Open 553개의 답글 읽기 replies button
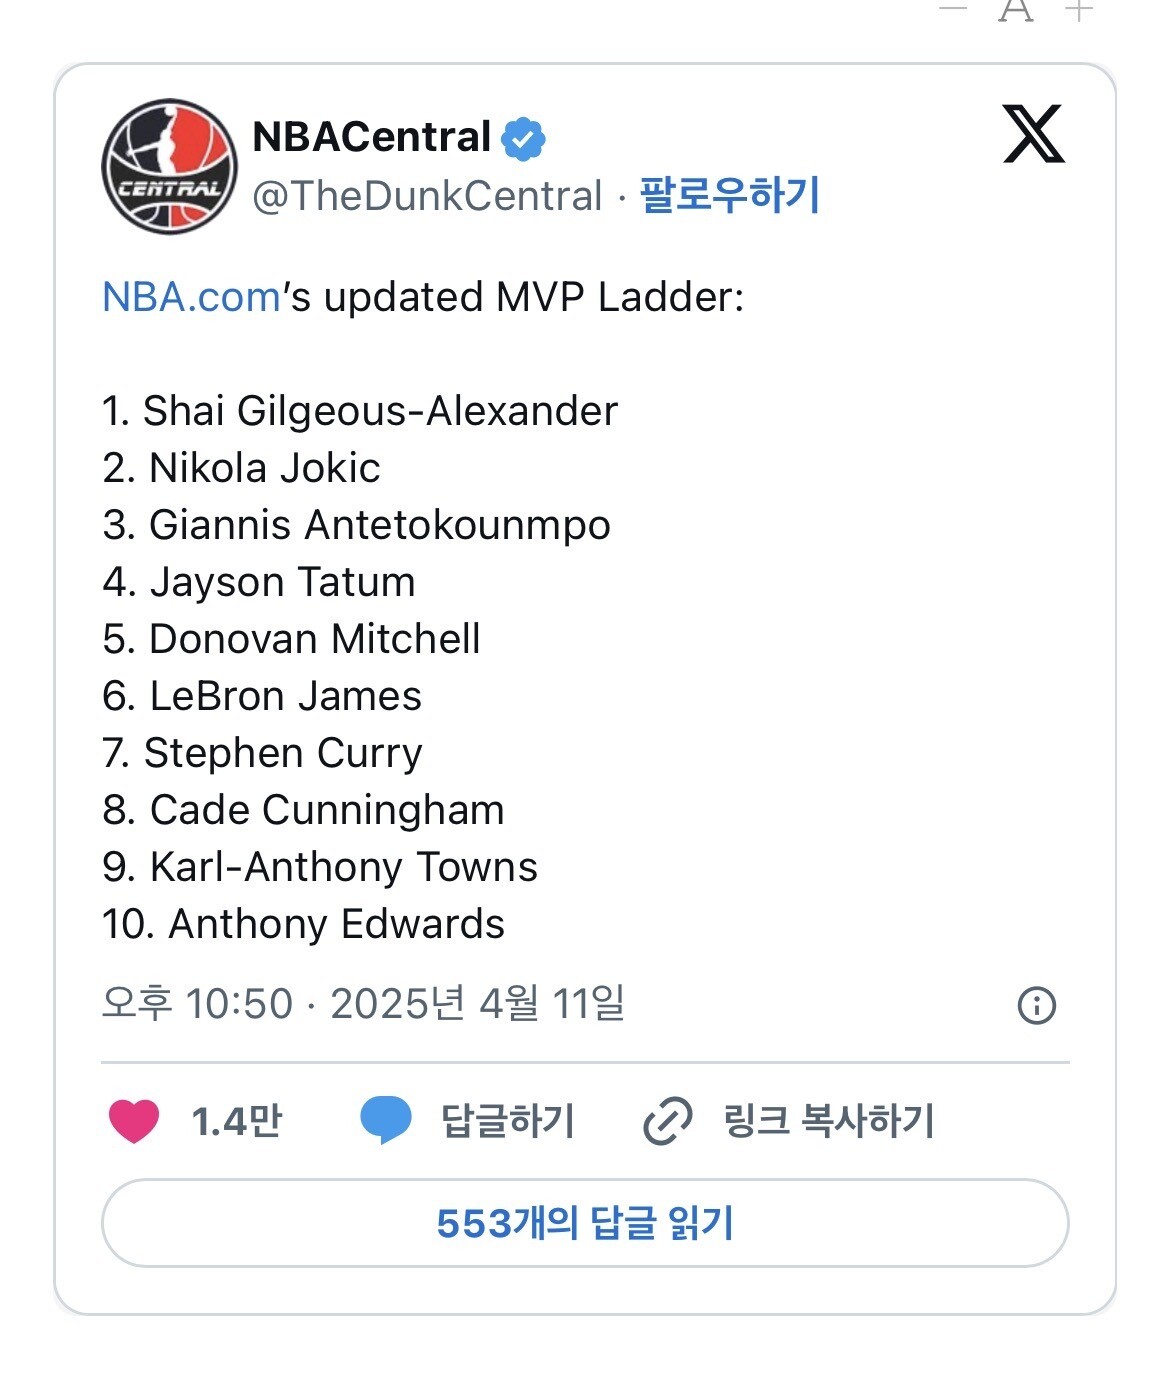This screenshot has width=1170, height=1391. [585, 1223]
